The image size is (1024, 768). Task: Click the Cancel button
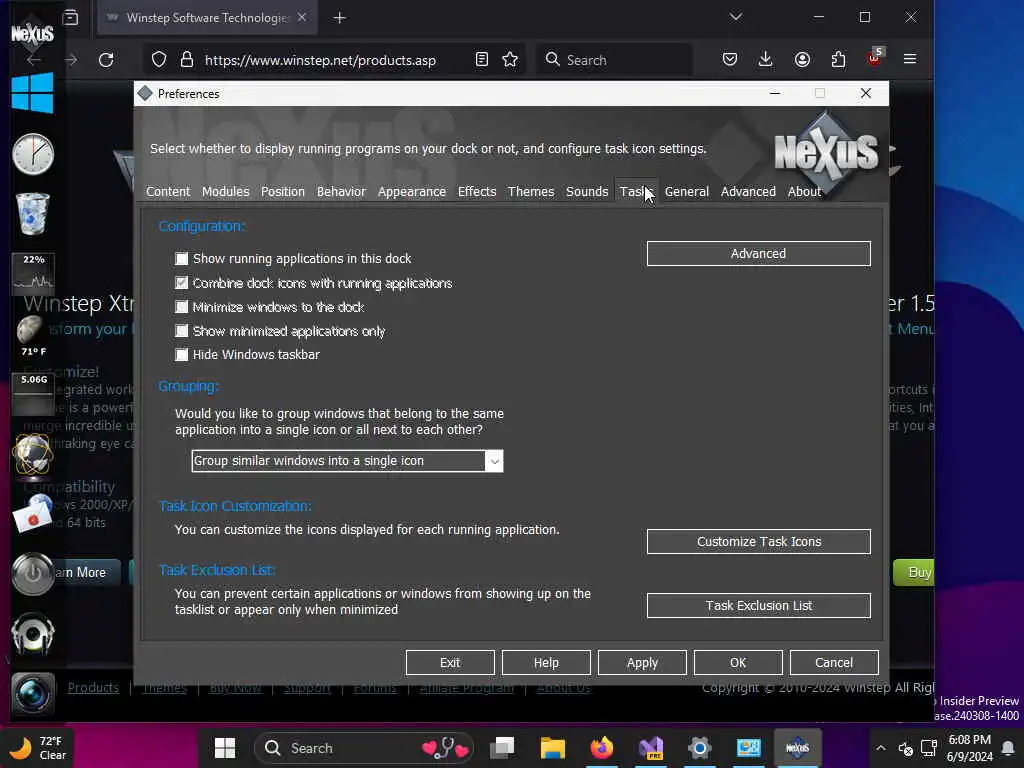(834, 662)
